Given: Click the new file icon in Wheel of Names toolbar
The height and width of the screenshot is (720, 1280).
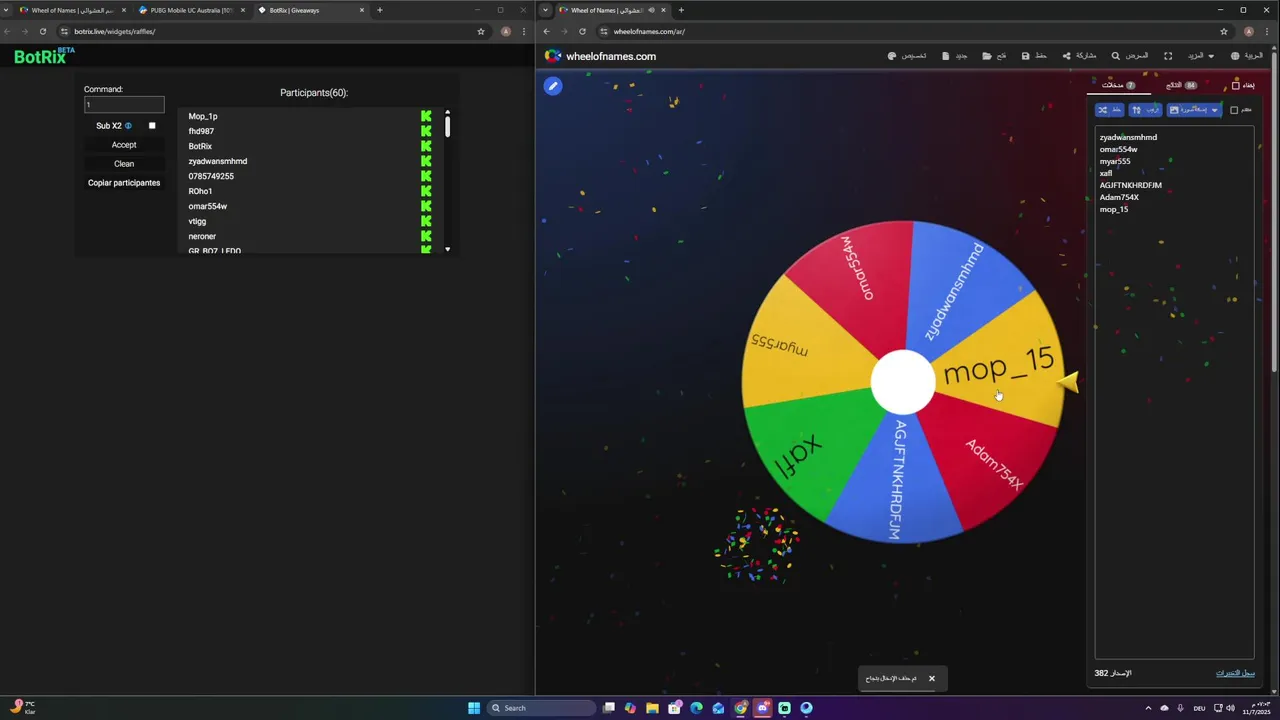Looking at the screenshot, I should click(x=946, y=56).
